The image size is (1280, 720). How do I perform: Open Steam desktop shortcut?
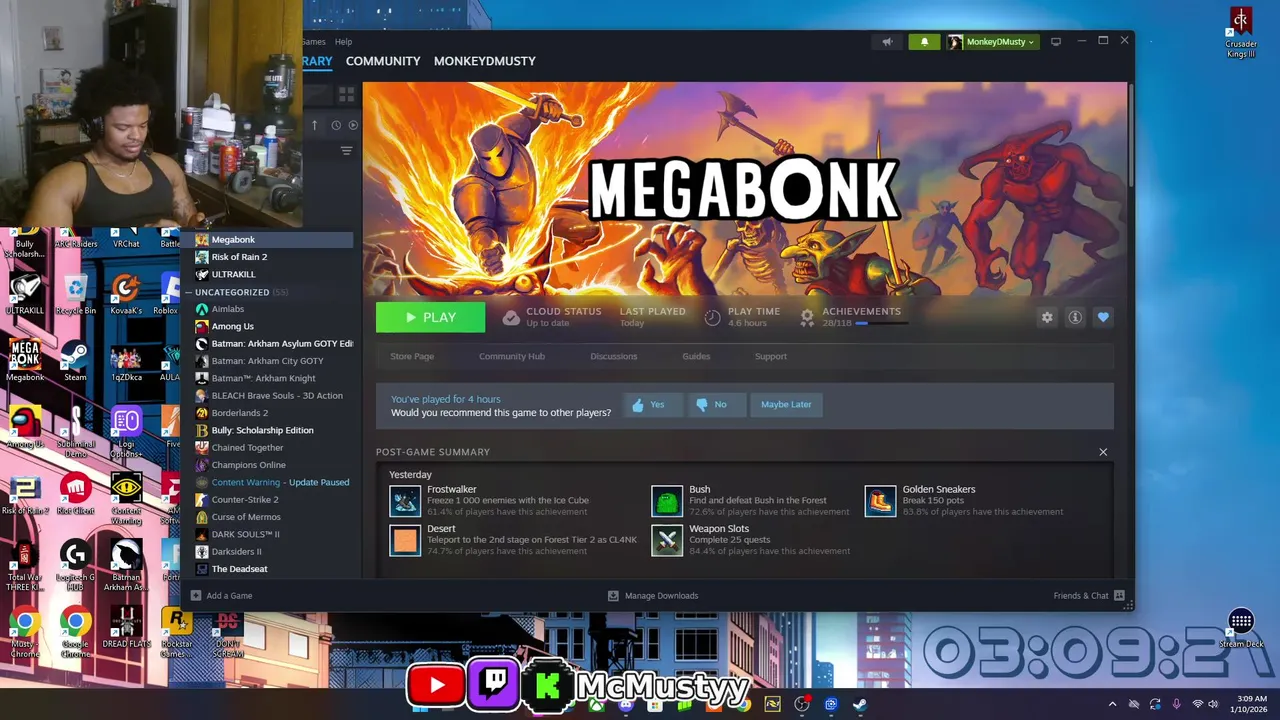click(75, 362)
